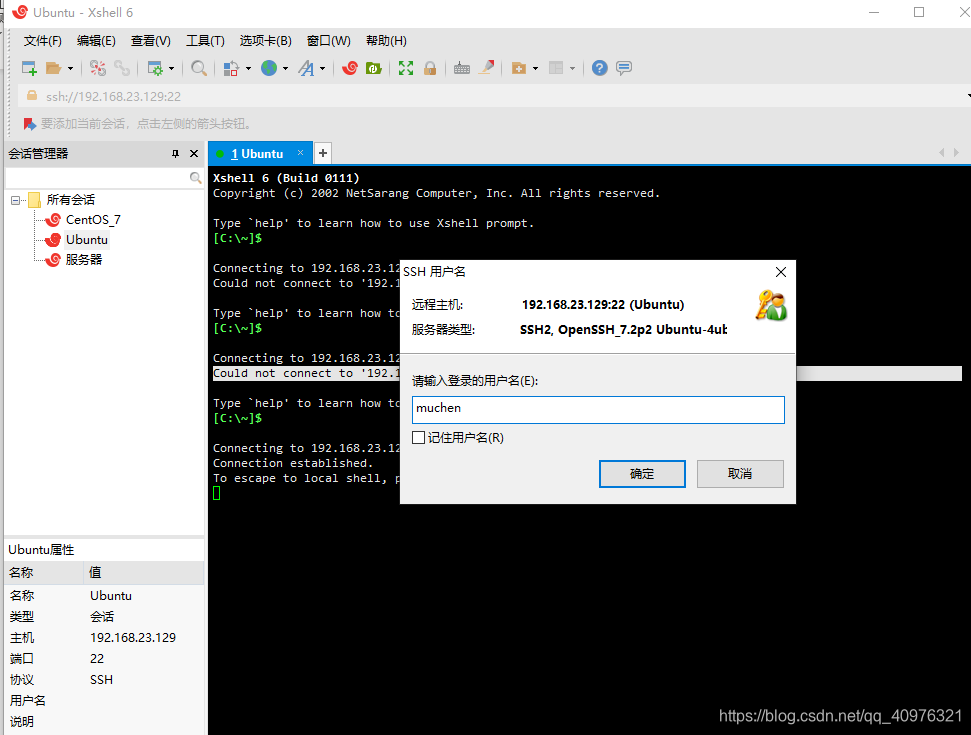Open the dropdown next to Open folder icon
The height and width of the screenshot is (735, 971).
pyautogui.click(x=70, y=68)
